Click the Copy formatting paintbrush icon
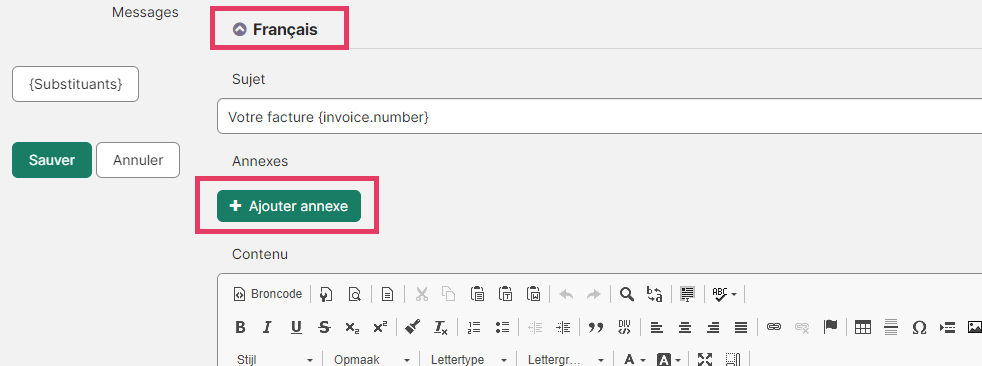This screenshot has width=982, height=366. coord(413,327)
